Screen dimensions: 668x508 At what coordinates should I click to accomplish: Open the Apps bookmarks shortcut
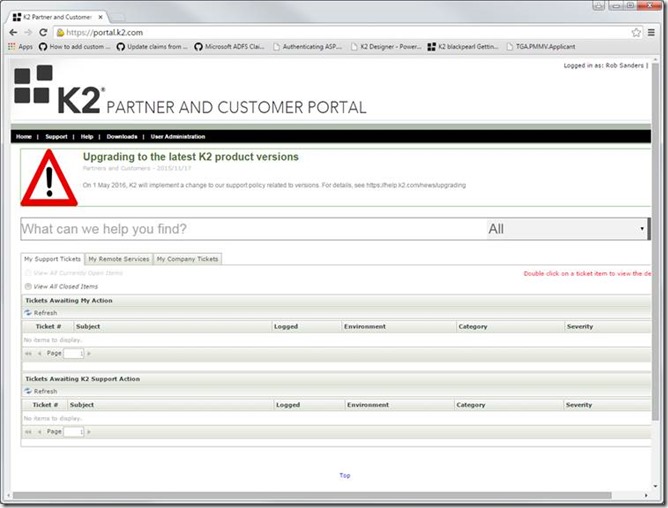[20, 46]
